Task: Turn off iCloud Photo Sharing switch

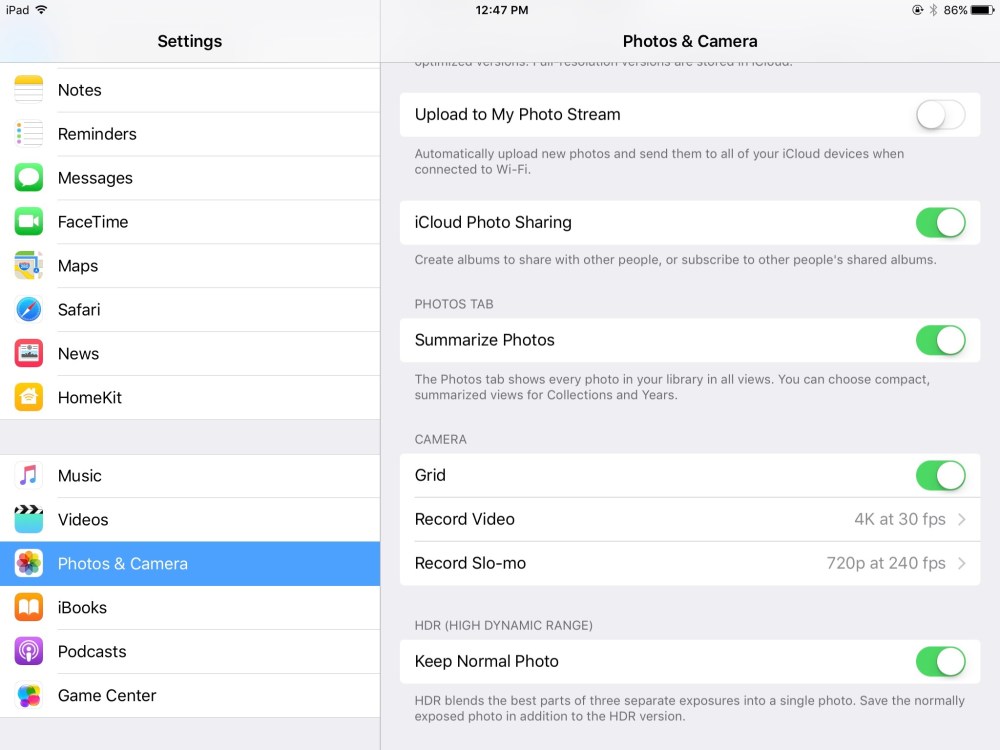Action: tap(940, 223)
